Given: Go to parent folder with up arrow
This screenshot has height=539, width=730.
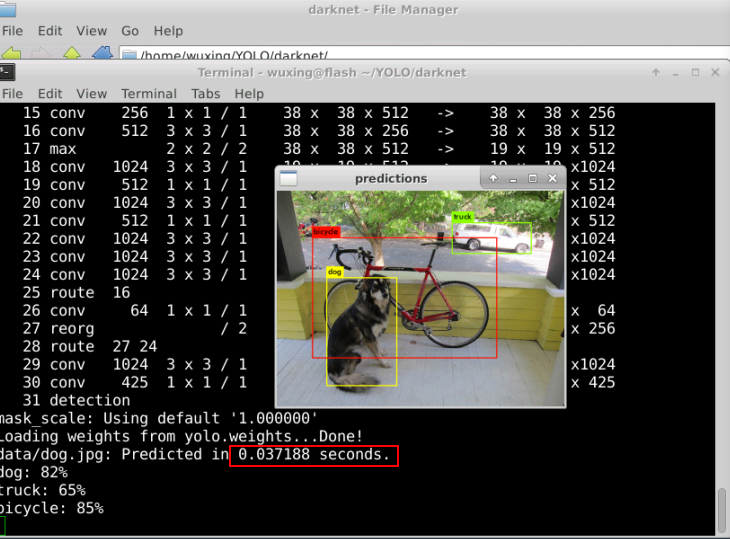Looking at the screenshot, I should click(72, 53).
